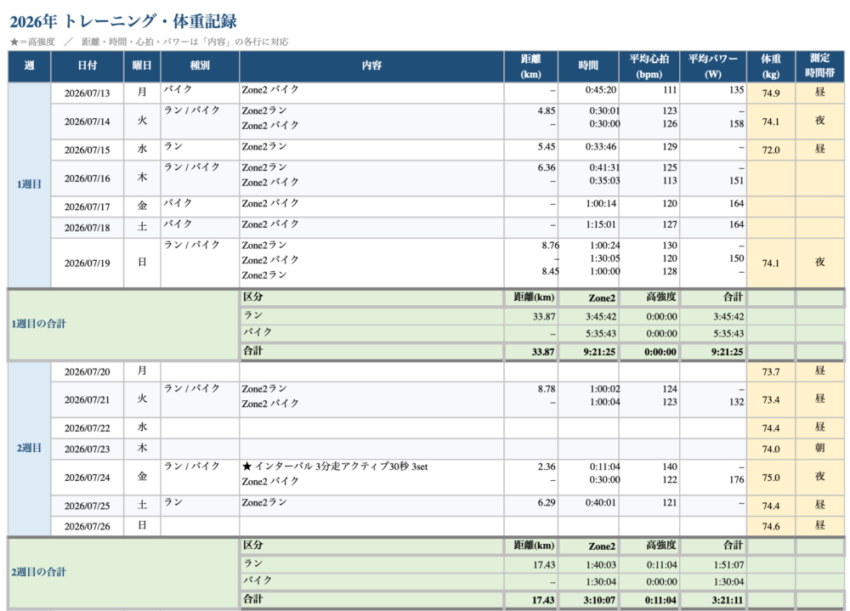Screen dimensions: 850x611
Task: Select the 朝 time-of-day cell
Action: (x=820, y=449)
